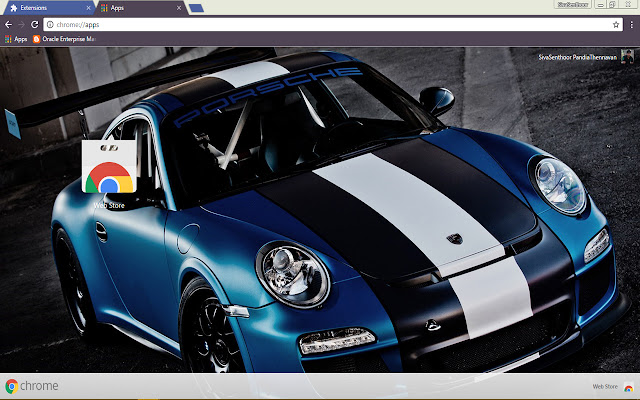The width and height of the screenshot is (640, 400).
Task: Restore down the Chrome window
Action: [x=612, y=4]
